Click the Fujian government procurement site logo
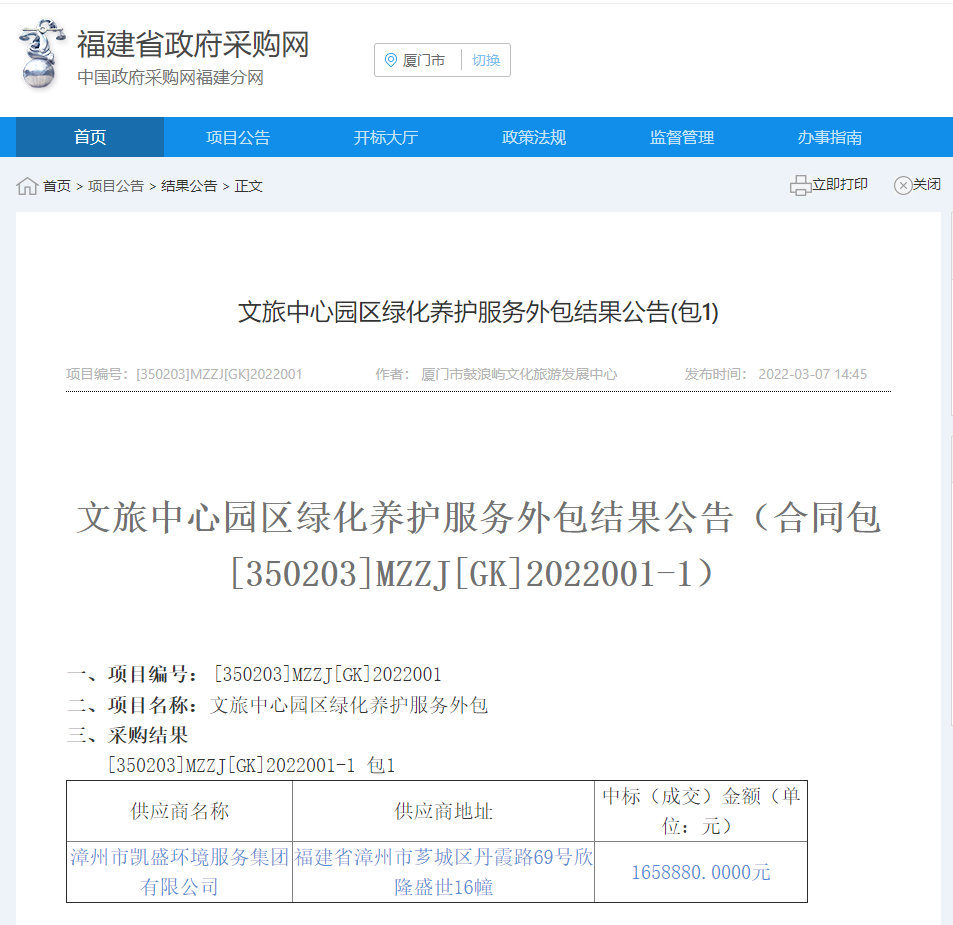 click(41, 55)
